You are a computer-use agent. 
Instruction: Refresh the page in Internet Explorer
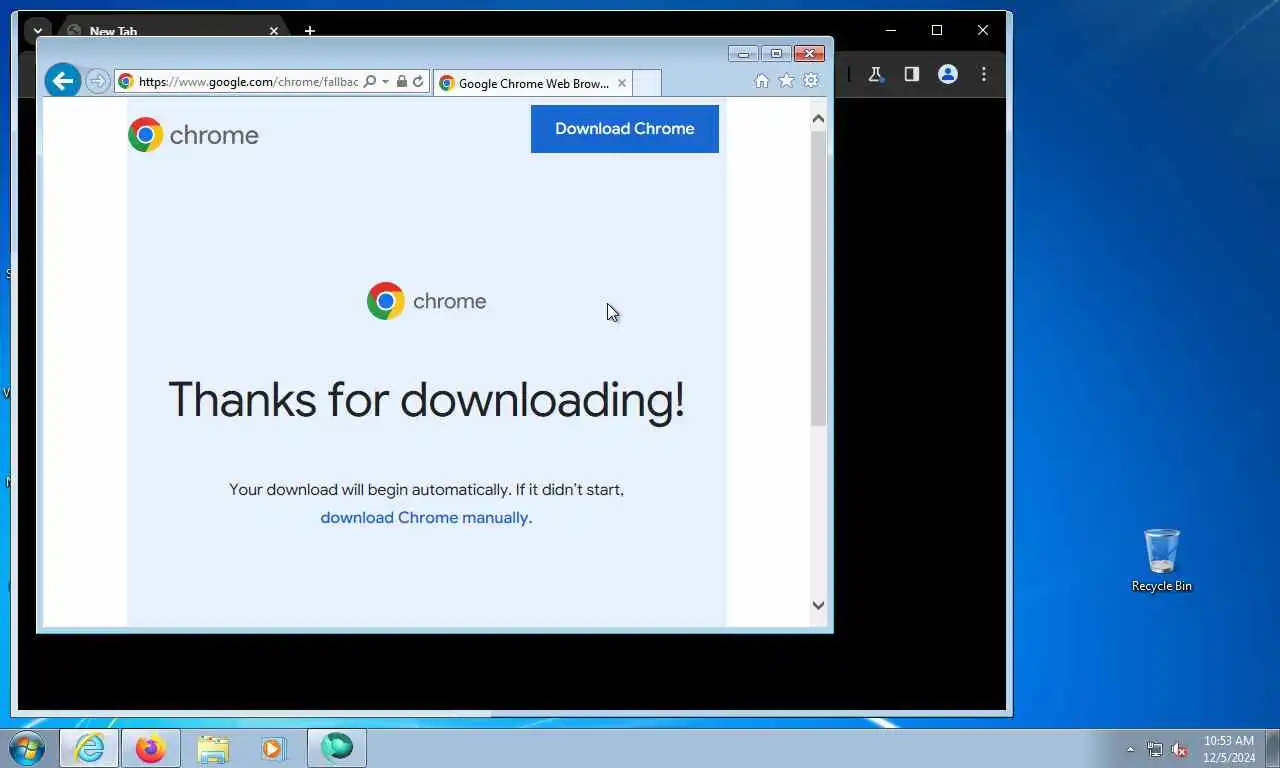tap(418, 82)
